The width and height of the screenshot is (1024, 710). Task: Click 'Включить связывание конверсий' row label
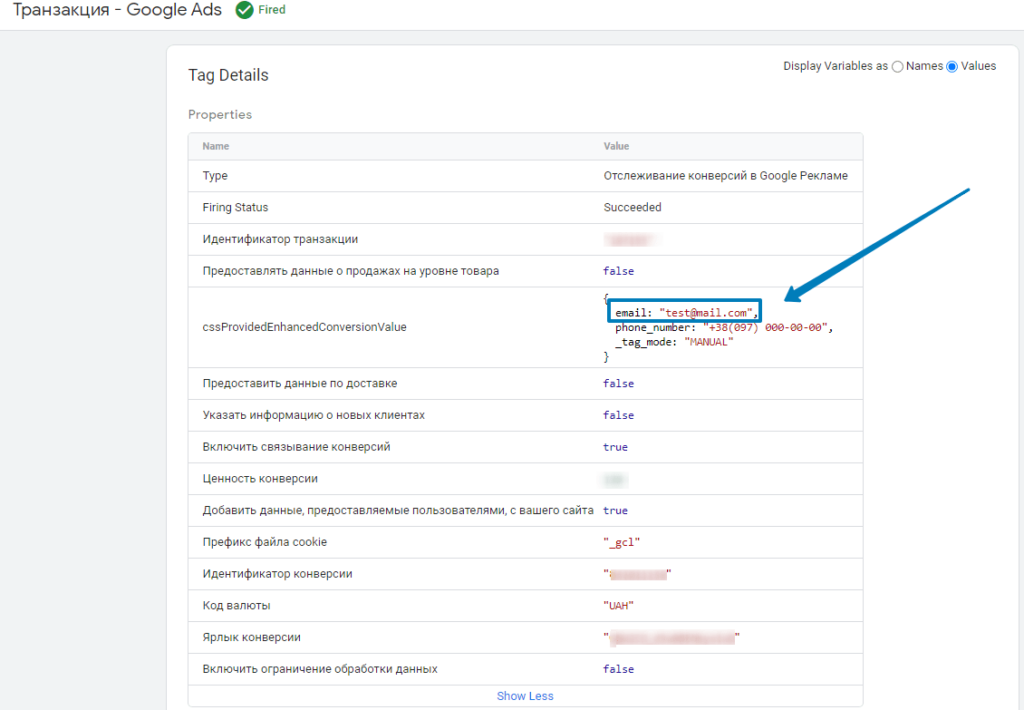pyautogui.click(x=296, y=447)
